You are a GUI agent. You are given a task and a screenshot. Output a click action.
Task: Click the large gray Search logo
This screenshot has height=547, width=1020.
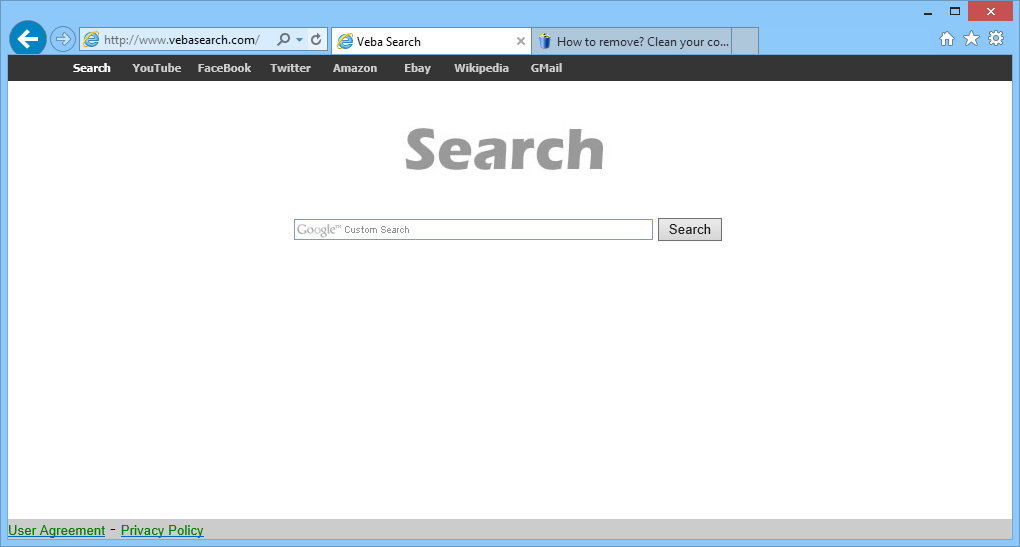pyautogui.click(x=504, y=150)
